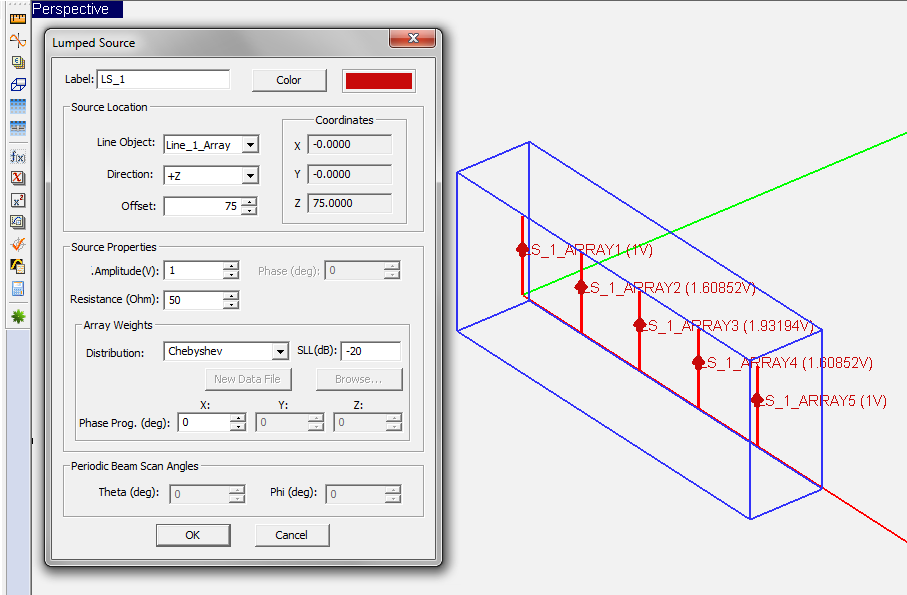
Task: Click the ruler measurement icon in toolbar
Action: (x=17, y=17)
